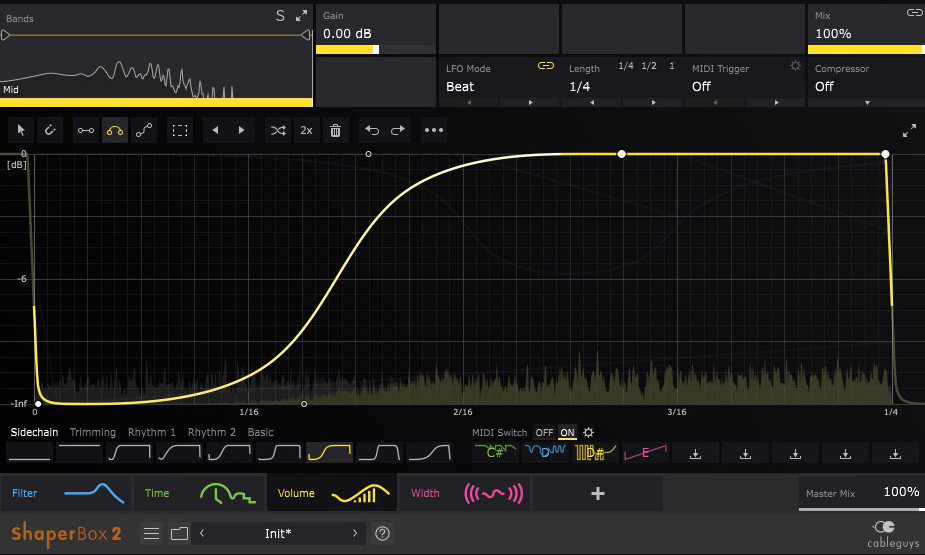Open the Sidechain preset category

pyautogui.click(x=34, y=432)
